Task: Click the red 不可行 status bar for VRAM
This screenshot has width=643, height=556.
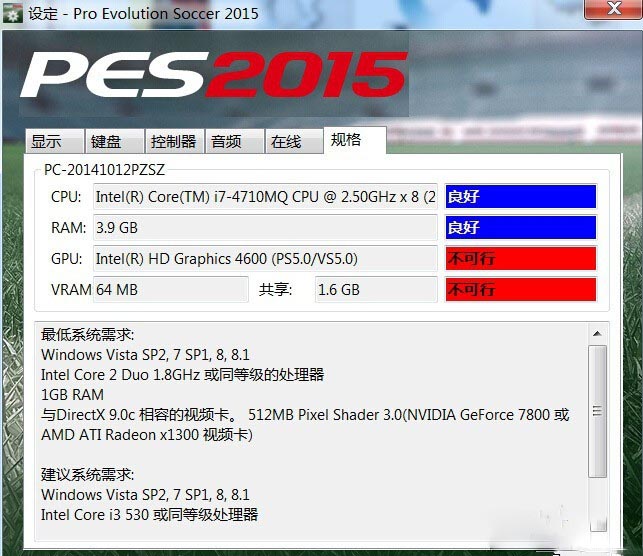Action: (x=521, y=289)
